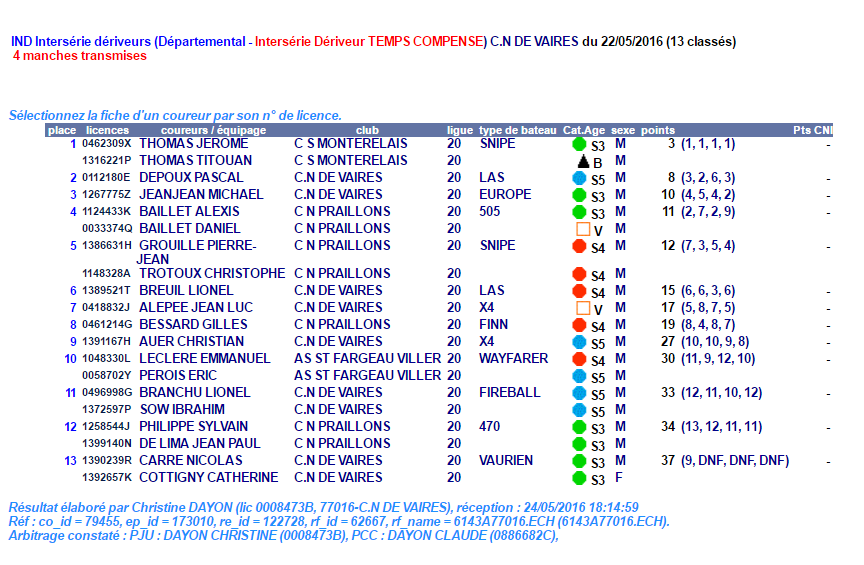Click red S4 dot for GROUILLE PIERRE-JEAN
Viewport: 864px width, 565px height.
[579, 246]
